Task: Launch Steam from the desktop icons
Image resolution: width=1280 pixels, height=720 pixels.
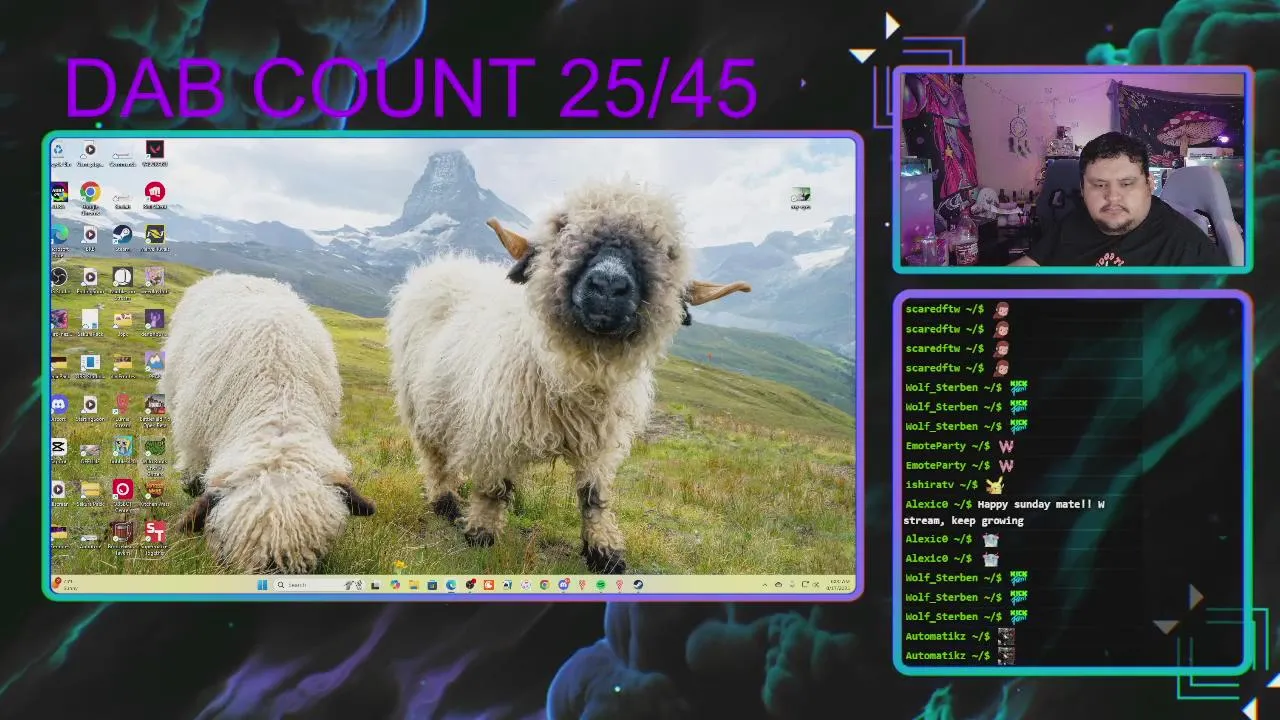Action: [x=122, y=237]
